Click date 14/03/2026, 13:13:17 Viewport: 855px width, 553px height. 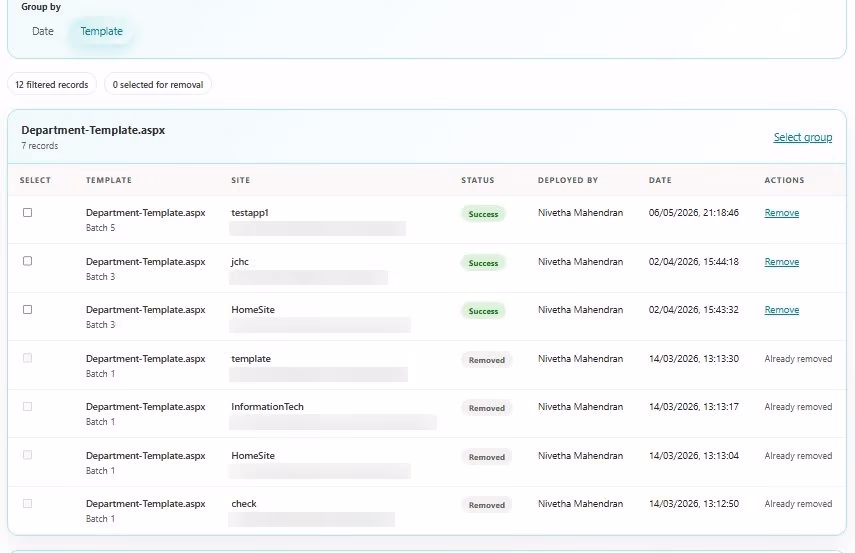click(x=694, y=407)
